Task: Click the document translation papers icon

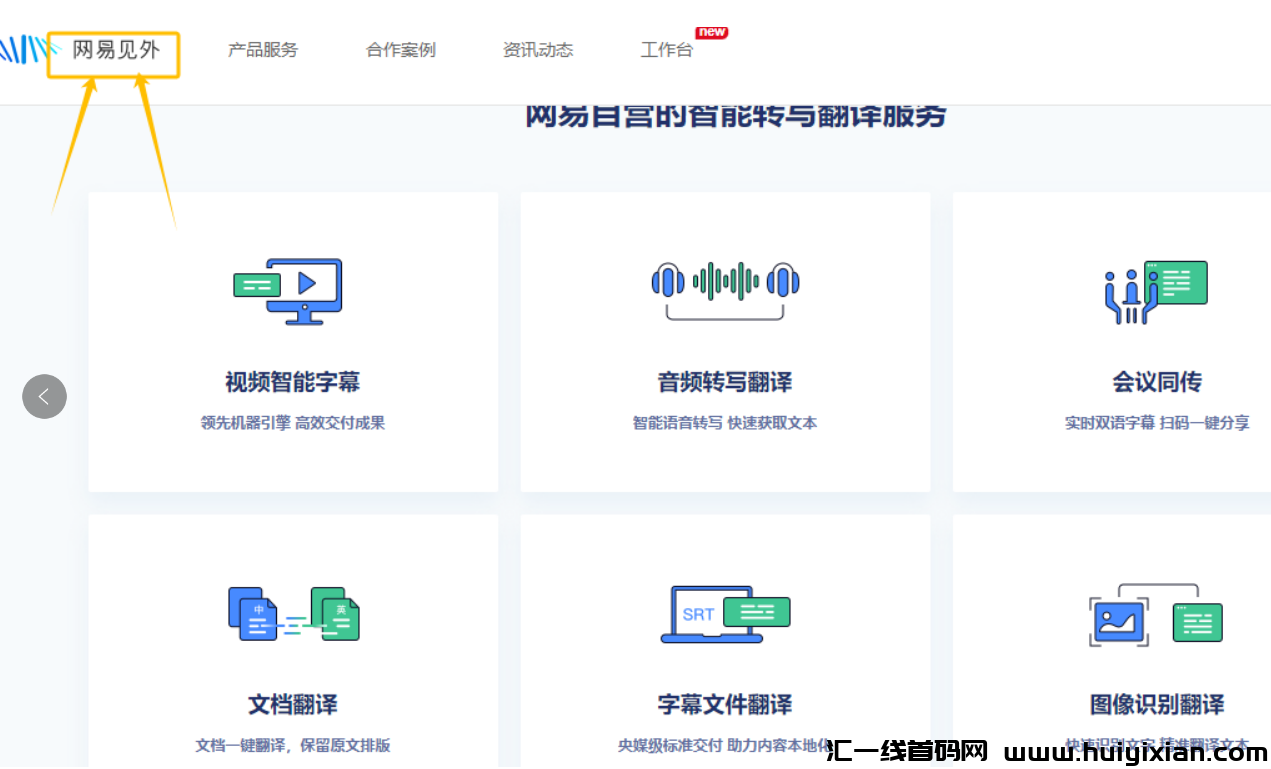Action: pos(291,613)
